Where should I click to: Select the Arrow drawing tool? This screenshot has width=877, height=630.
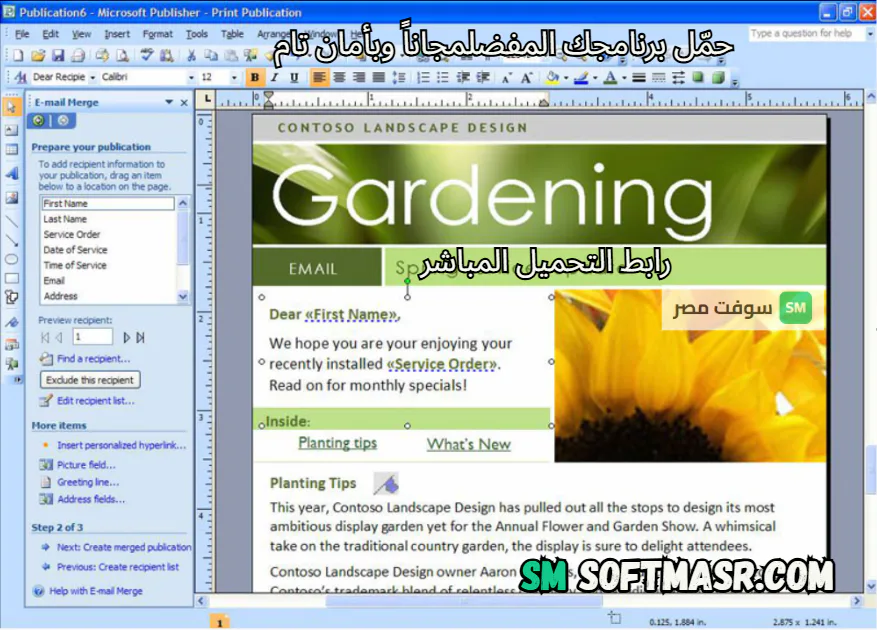(x=11, y=241)
